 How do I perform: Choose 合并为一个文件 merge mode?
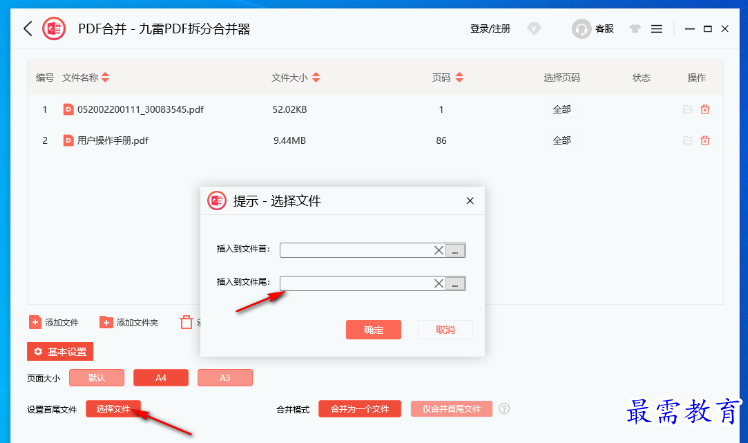(x=360, y=409)
